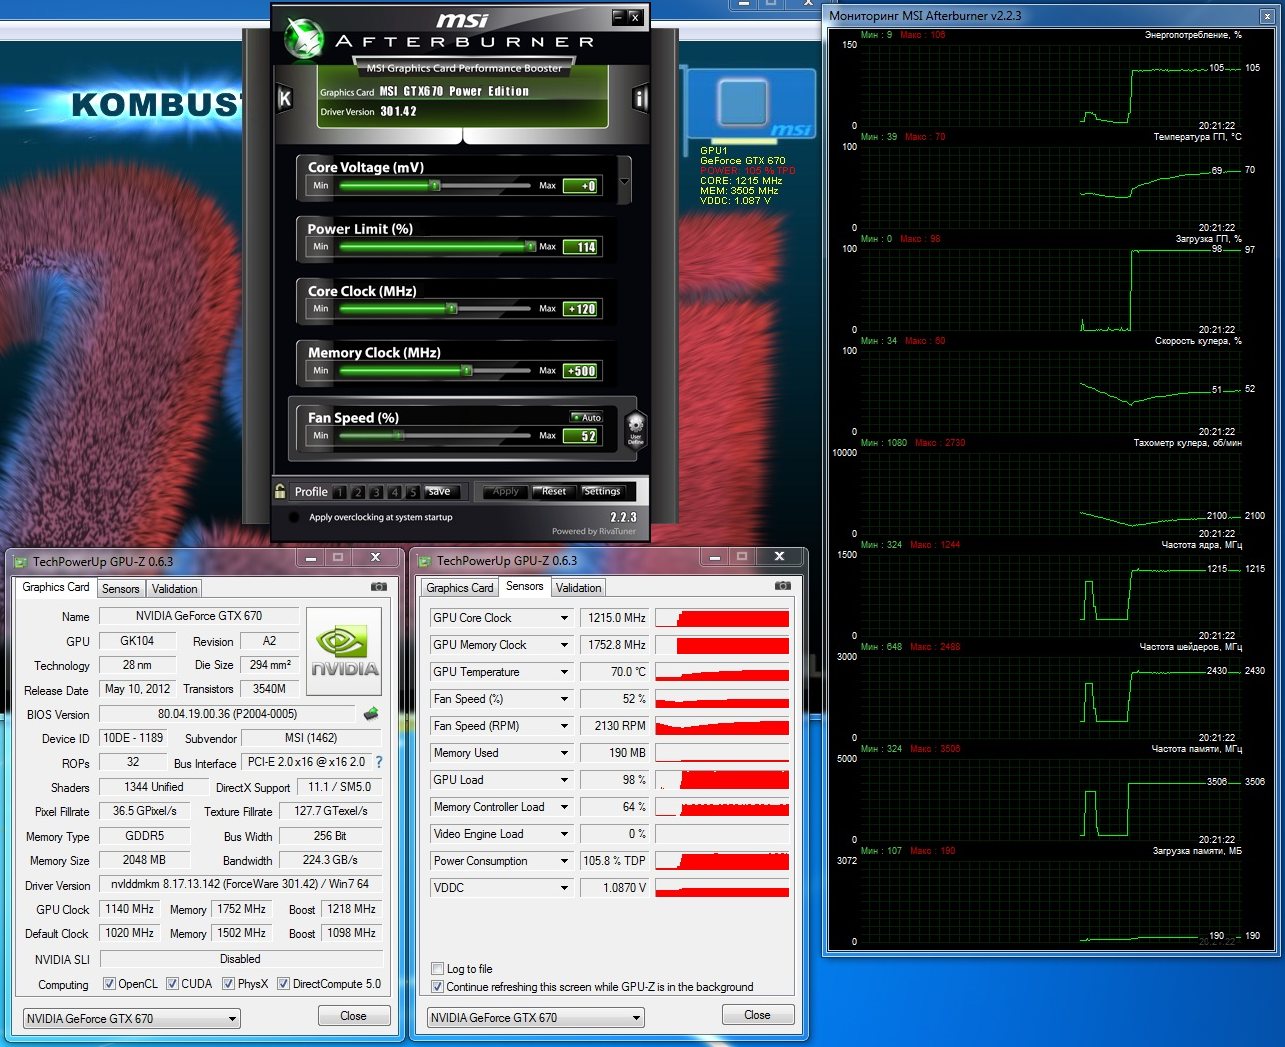Viewport: 1285px width, 1047px height.
Task: Open the GPU Core Clock sensor dropdown
Action: point(564,618)
